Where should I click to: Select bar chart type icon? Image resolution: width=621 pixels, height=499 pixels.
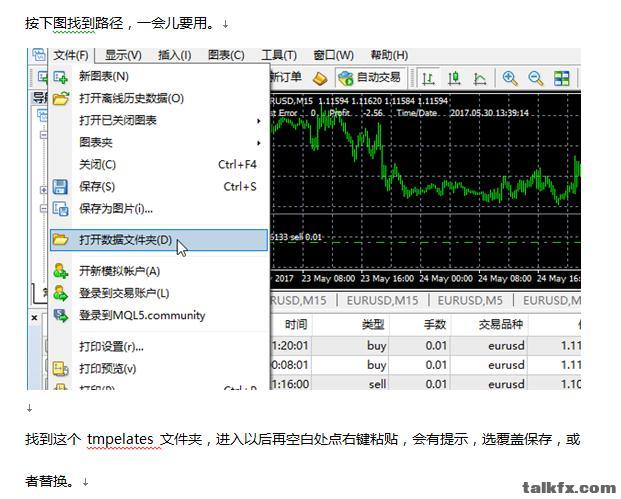[x=429, y=78]
